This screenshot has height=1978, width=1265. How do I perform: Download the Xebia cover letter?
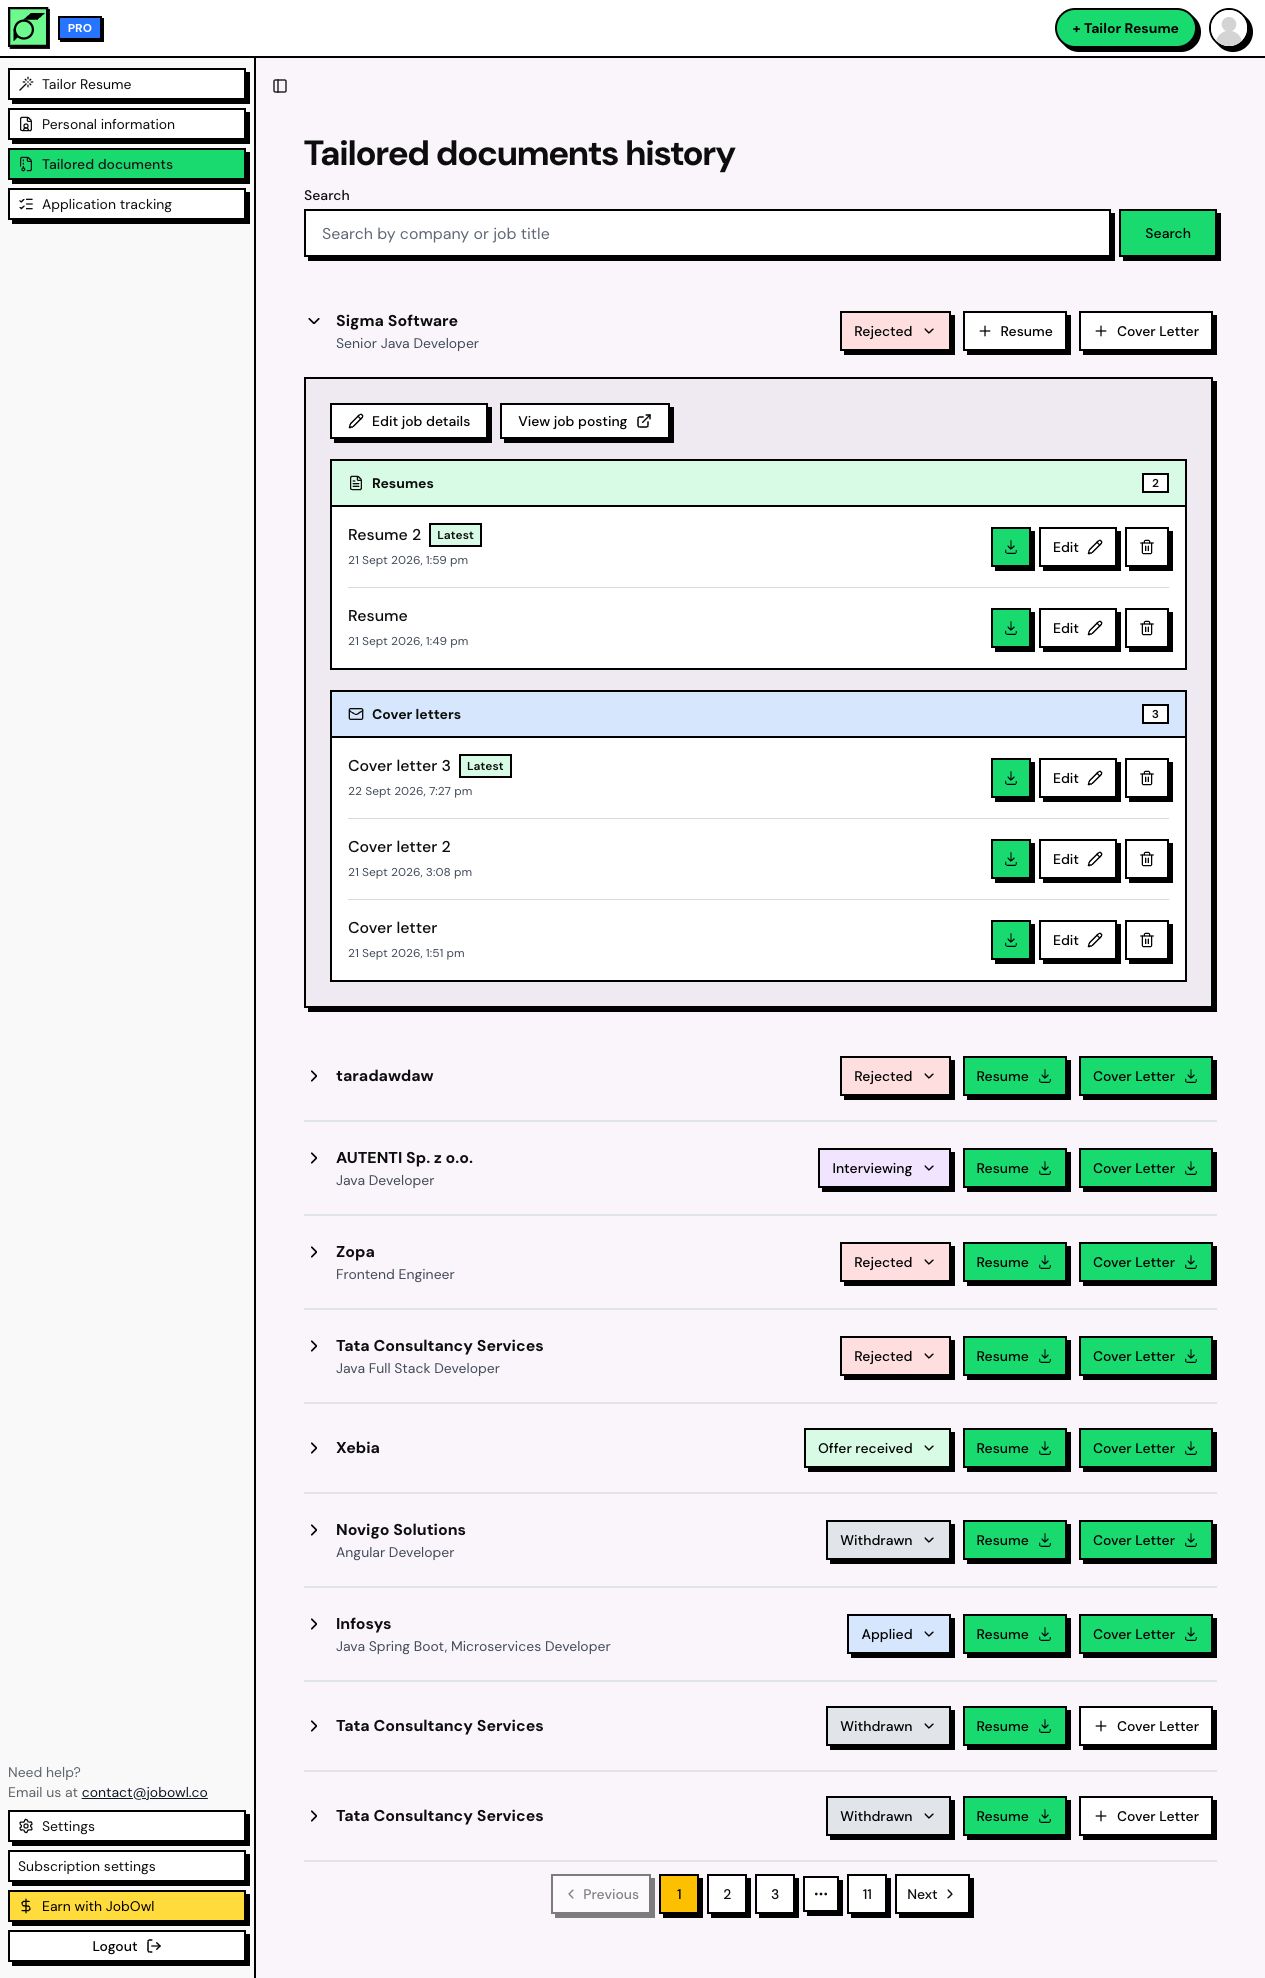pos(1146,1448)
